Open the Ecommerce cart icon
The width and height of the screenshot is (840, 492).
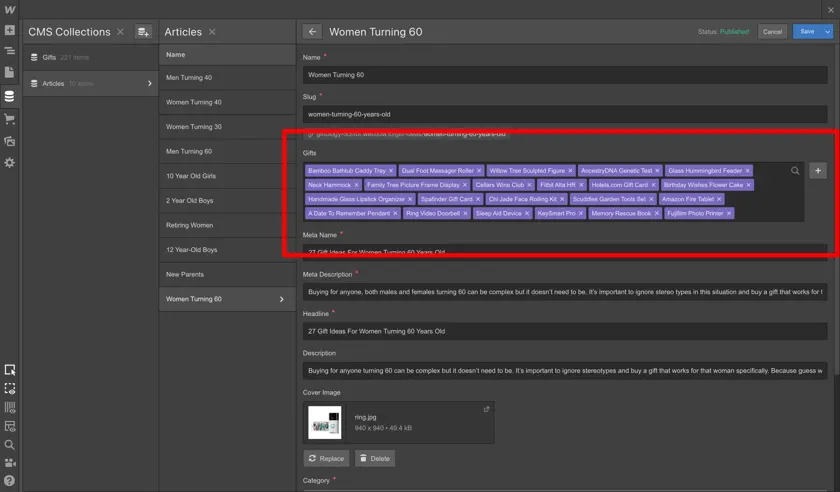(x=10, y=119)
